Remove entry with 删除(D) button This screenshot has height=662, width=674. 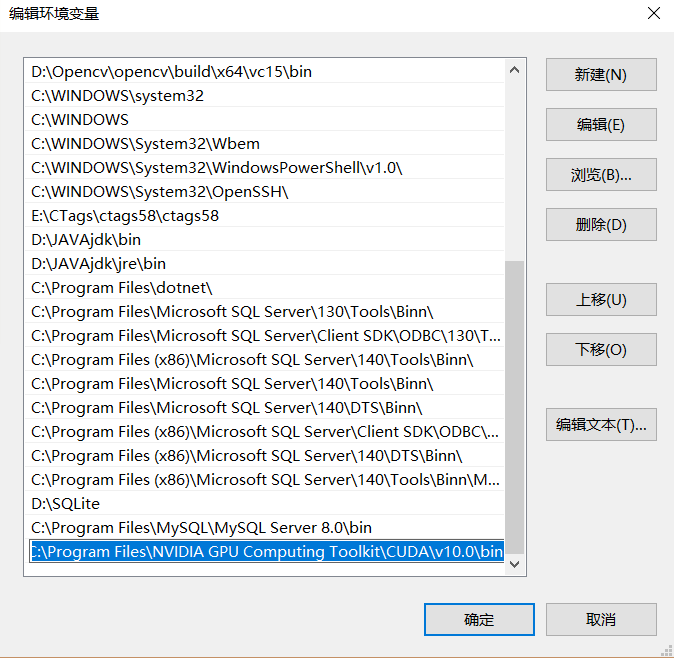click(601, 224)
